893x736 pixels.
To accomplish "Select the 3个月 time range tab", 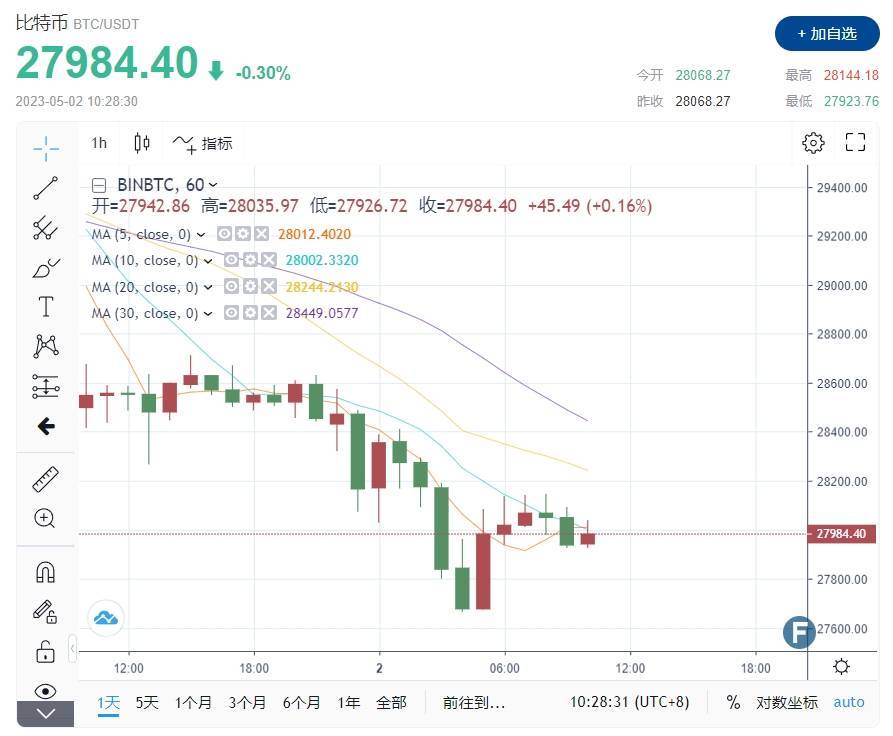I will coord(247,703).
